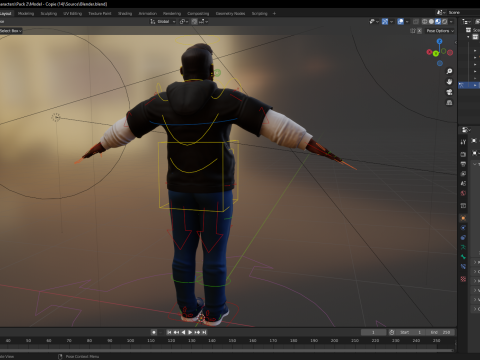
Task: Open the Rendering workspace tab
Action: 172,13
